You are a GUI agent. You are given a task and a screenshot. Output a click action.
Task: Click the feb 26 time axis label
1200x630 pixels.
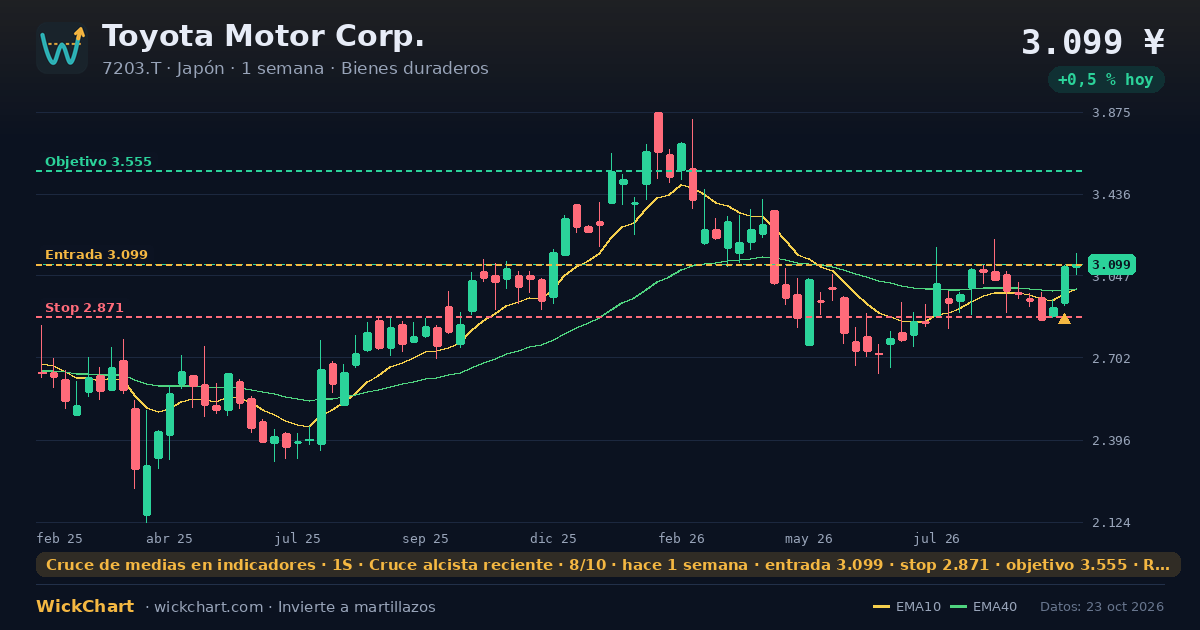(682, 538)
